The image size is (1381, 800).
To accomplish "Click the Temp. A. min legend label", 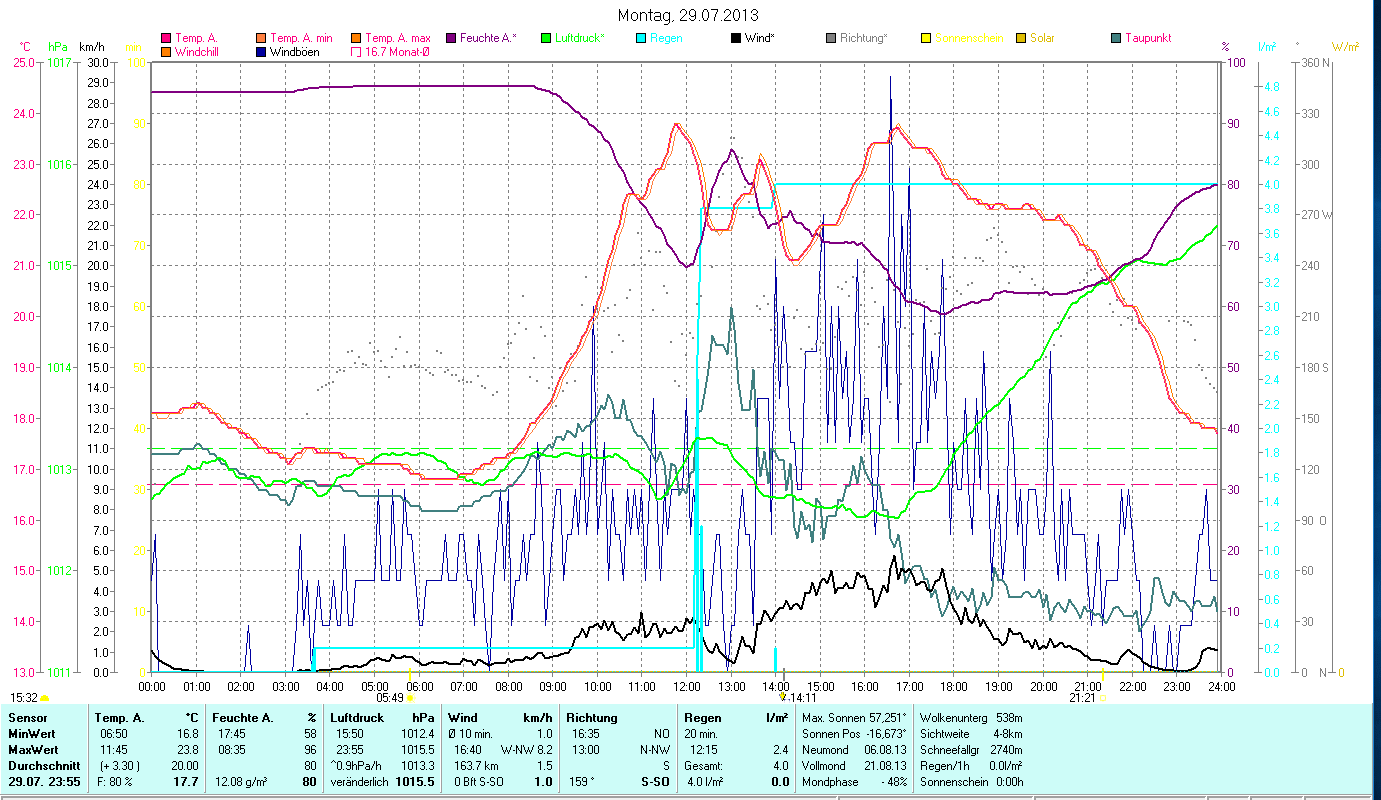I will coord(301,38).
